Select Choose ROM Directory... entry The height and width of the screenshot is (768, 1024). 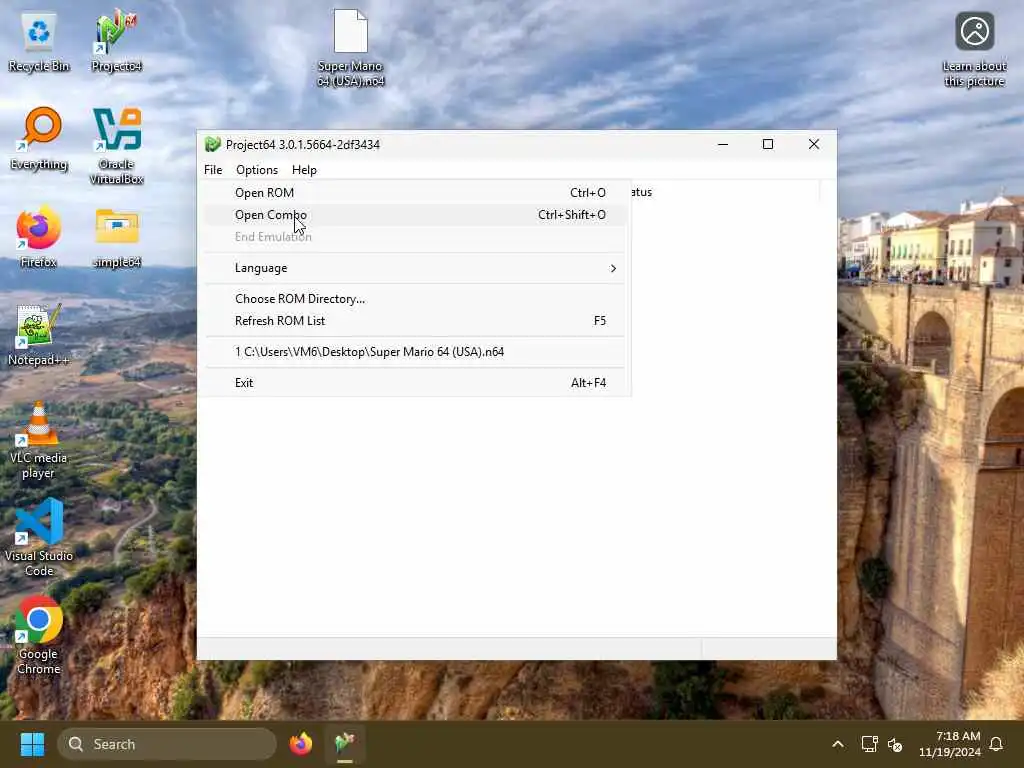coord(414,299)
